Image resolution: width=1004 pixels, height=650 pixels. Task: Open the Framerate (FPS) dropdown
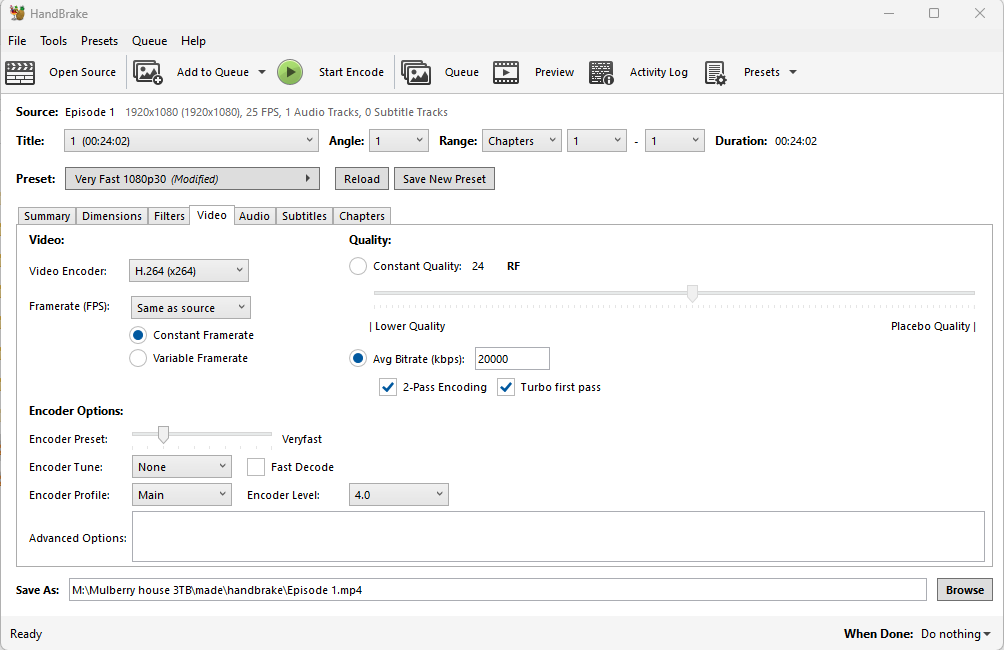click(191, 307)
